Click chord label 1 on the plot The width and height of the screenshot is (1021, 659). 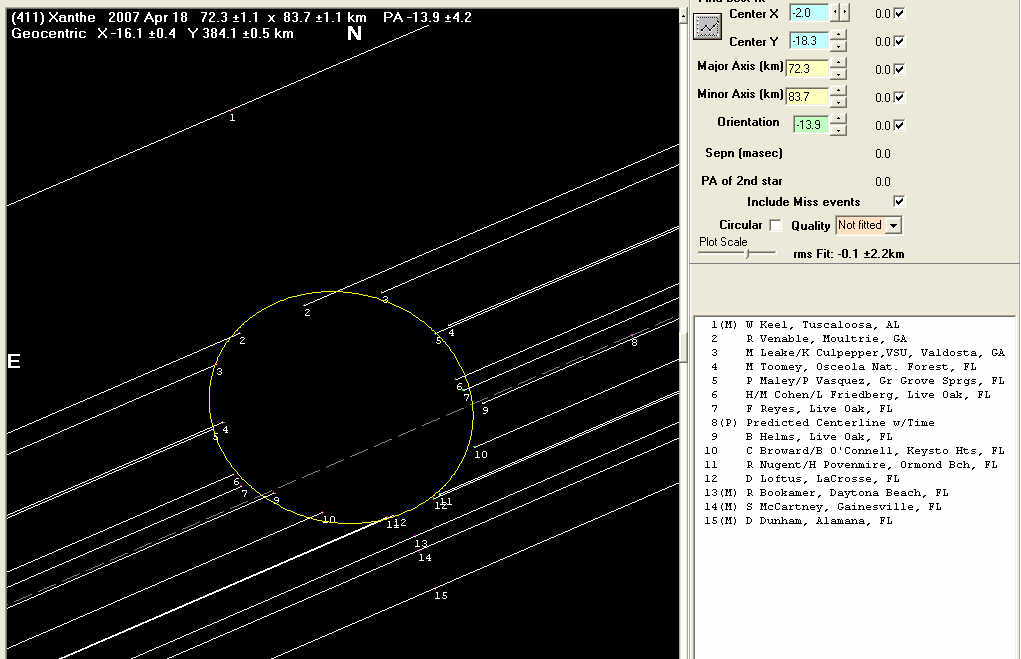(232, 118)
